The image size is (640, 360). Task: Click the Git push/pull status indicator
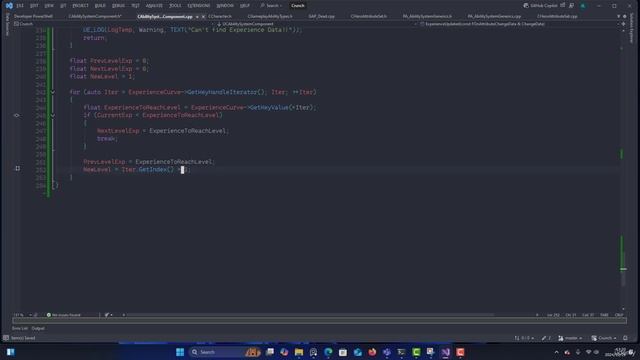[524, 338]
